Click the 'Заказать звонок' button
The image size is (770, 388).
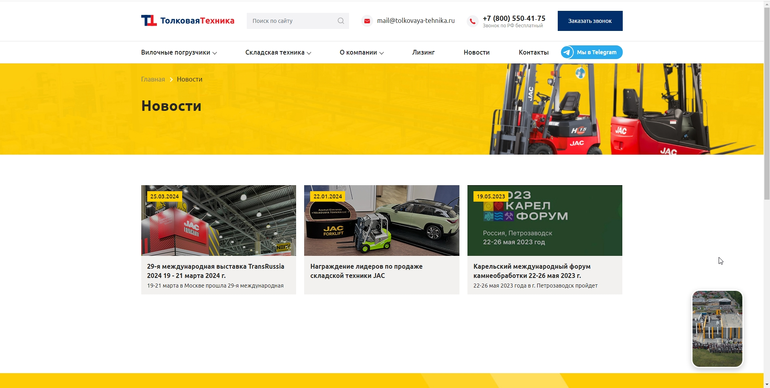tap(590, 21)
